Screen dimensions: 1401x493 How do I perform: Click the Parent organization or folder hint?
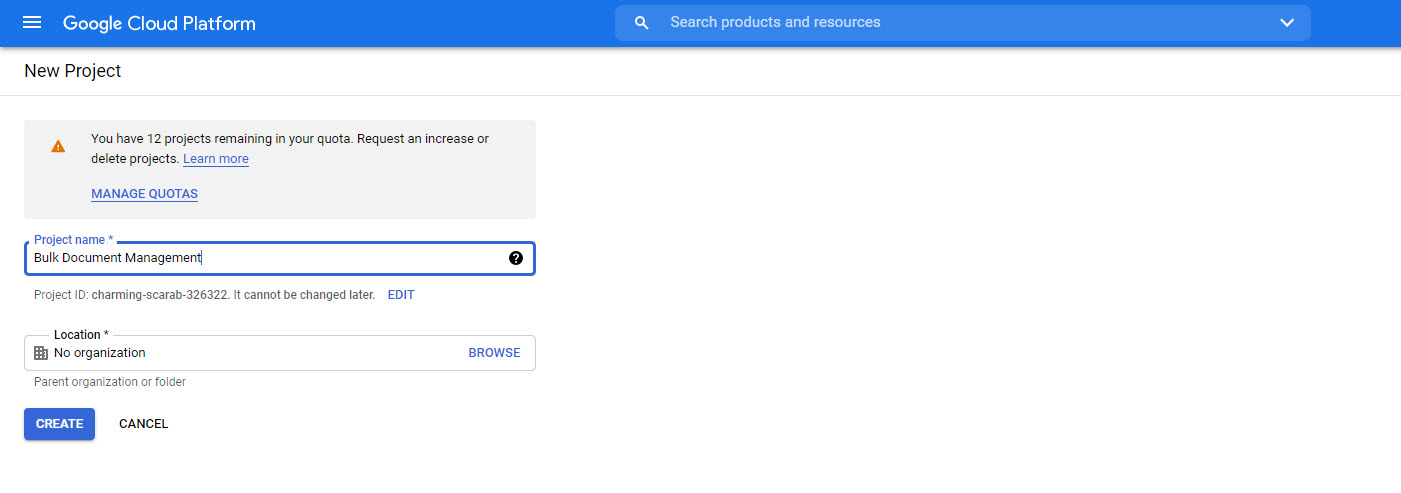110,382
